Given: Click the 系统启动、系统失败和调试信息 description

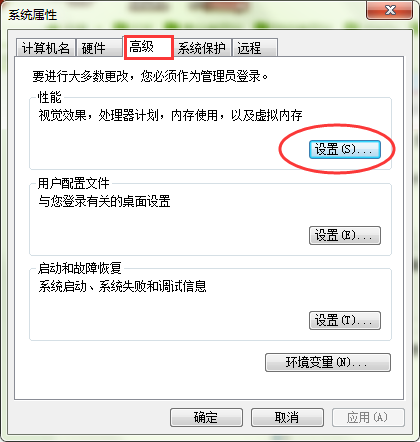Looking at the screenshot, I should click(x=122, y=286).
